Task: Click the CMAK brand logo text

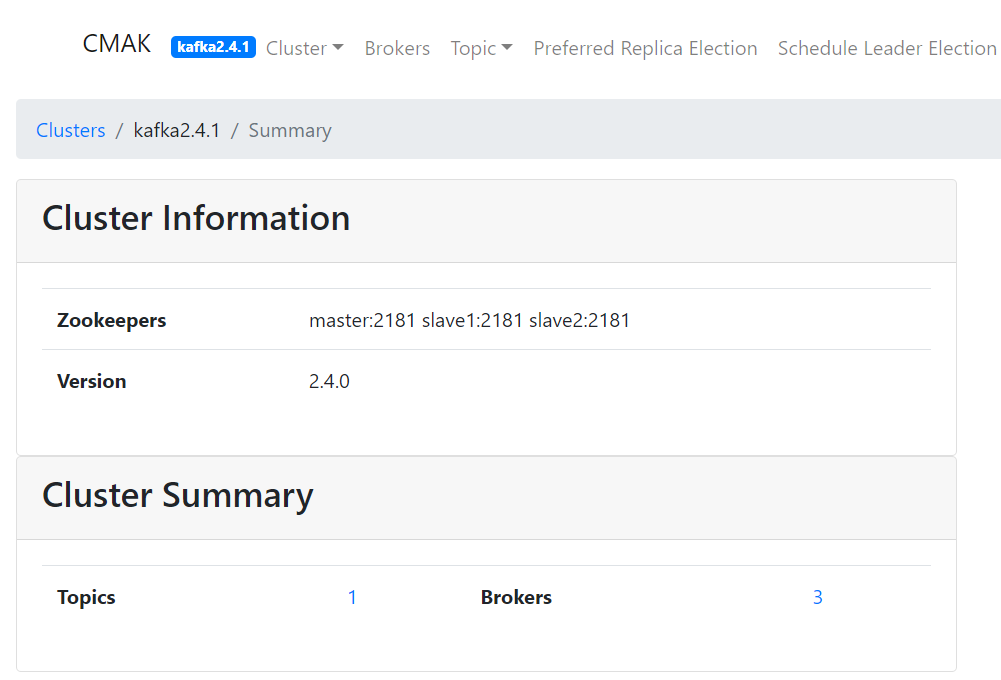Action: point(116,45)
